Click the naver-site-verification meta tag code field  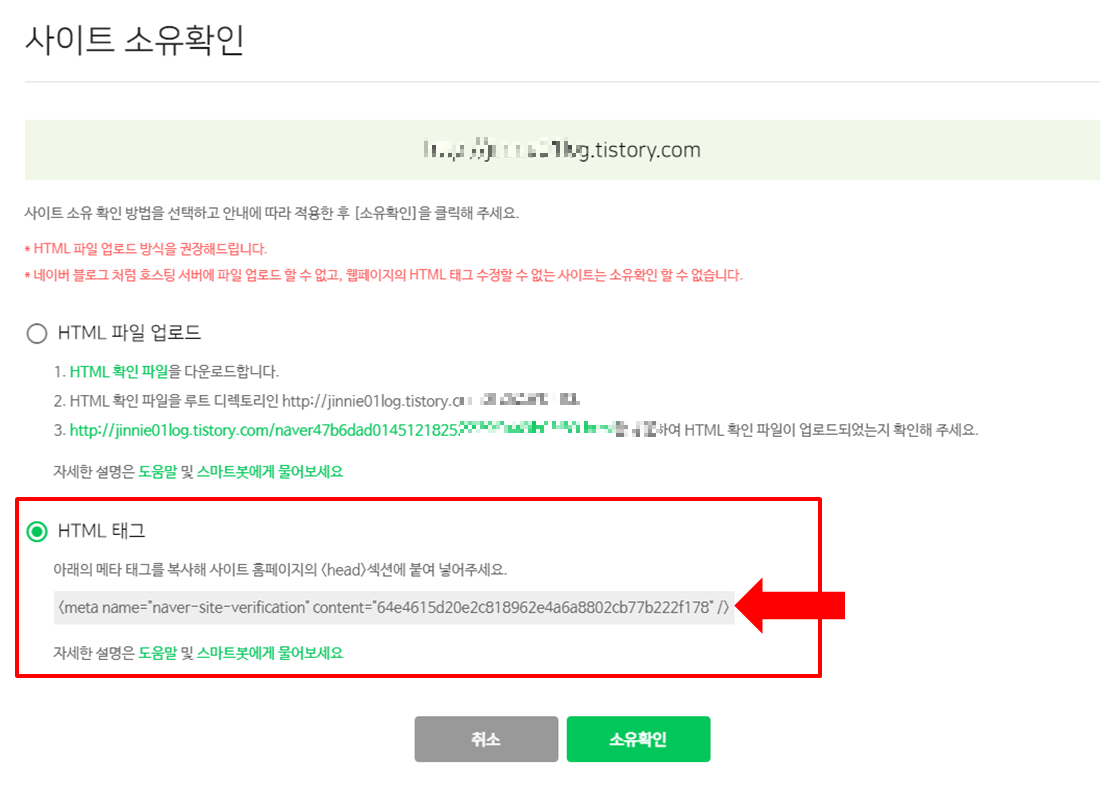pyautogui.click(x=394, y=608)
